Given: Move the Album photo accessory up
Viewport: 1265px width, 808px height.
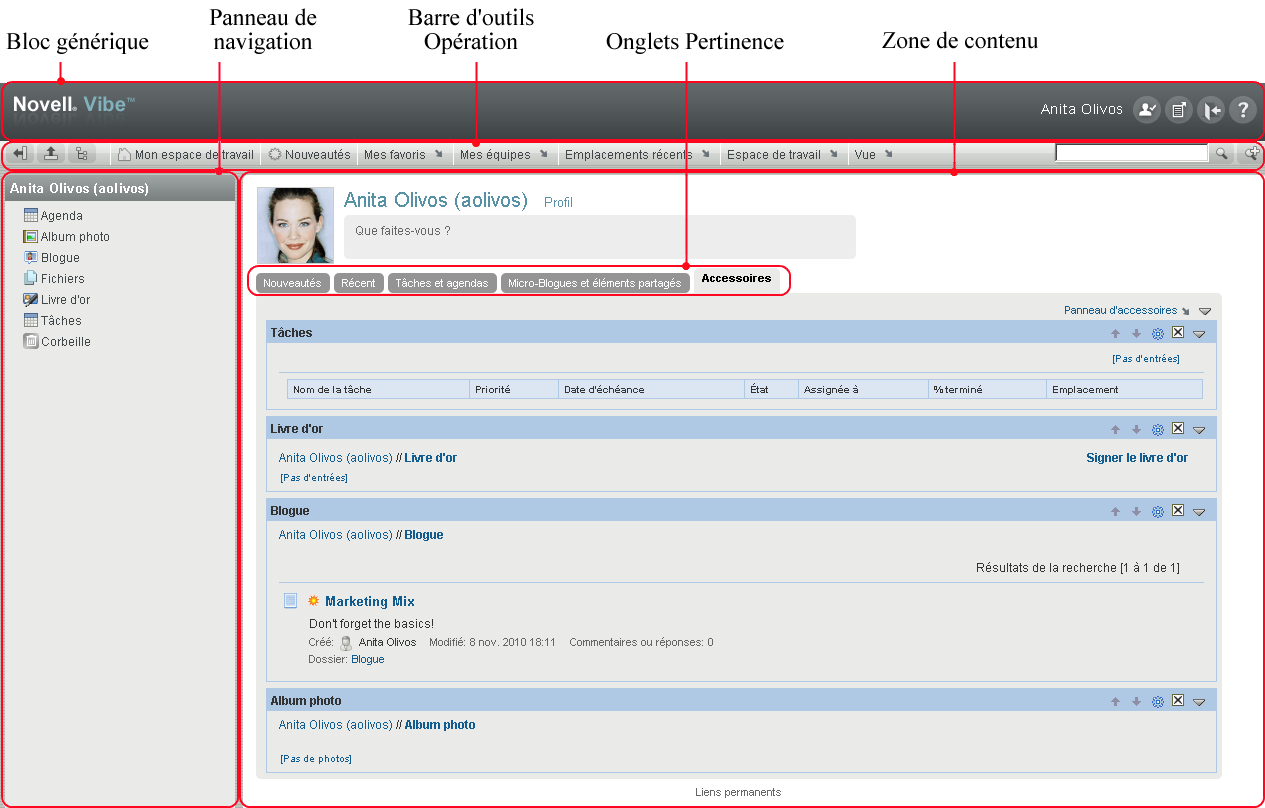Looking at the screenshot, I should 1116,701.
